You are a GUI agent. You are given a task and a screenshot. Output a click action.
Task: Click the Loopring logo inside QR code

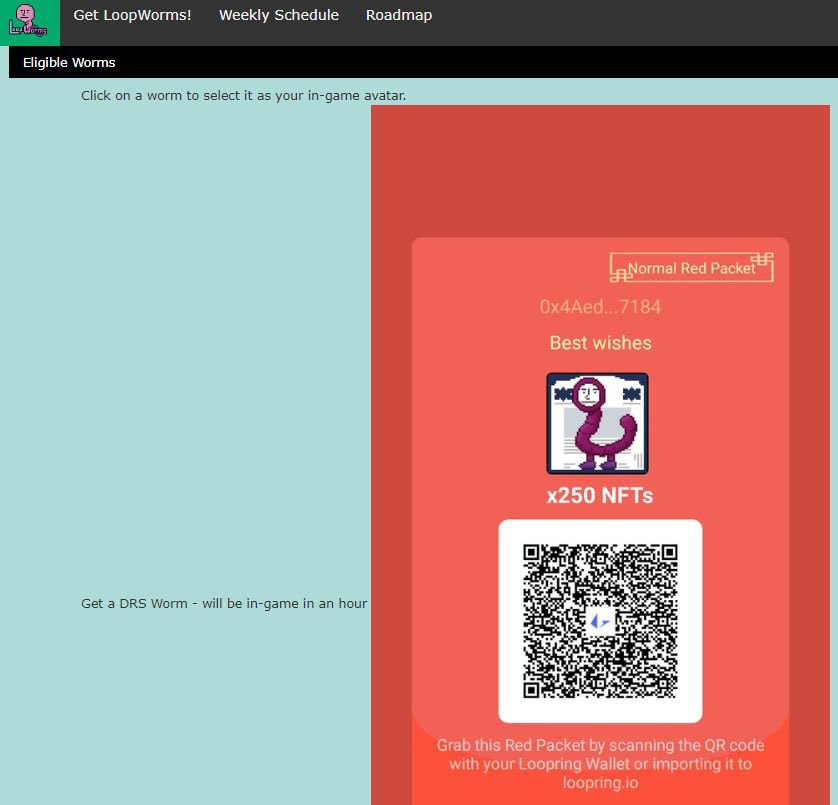tap(600, 622)
